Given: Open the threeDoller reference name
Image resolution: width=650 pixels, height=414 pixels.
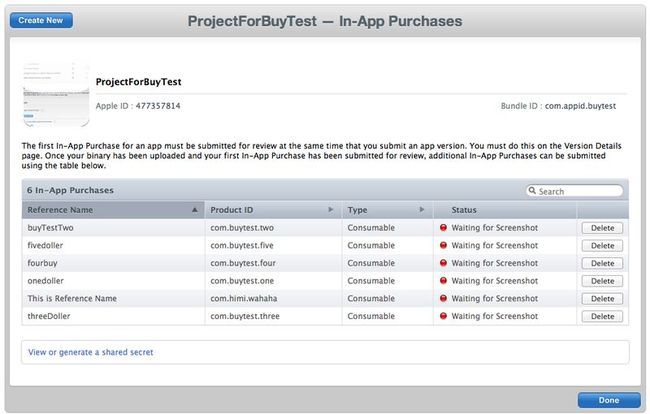Looking at the screenshot, I should tap(49, 316).
